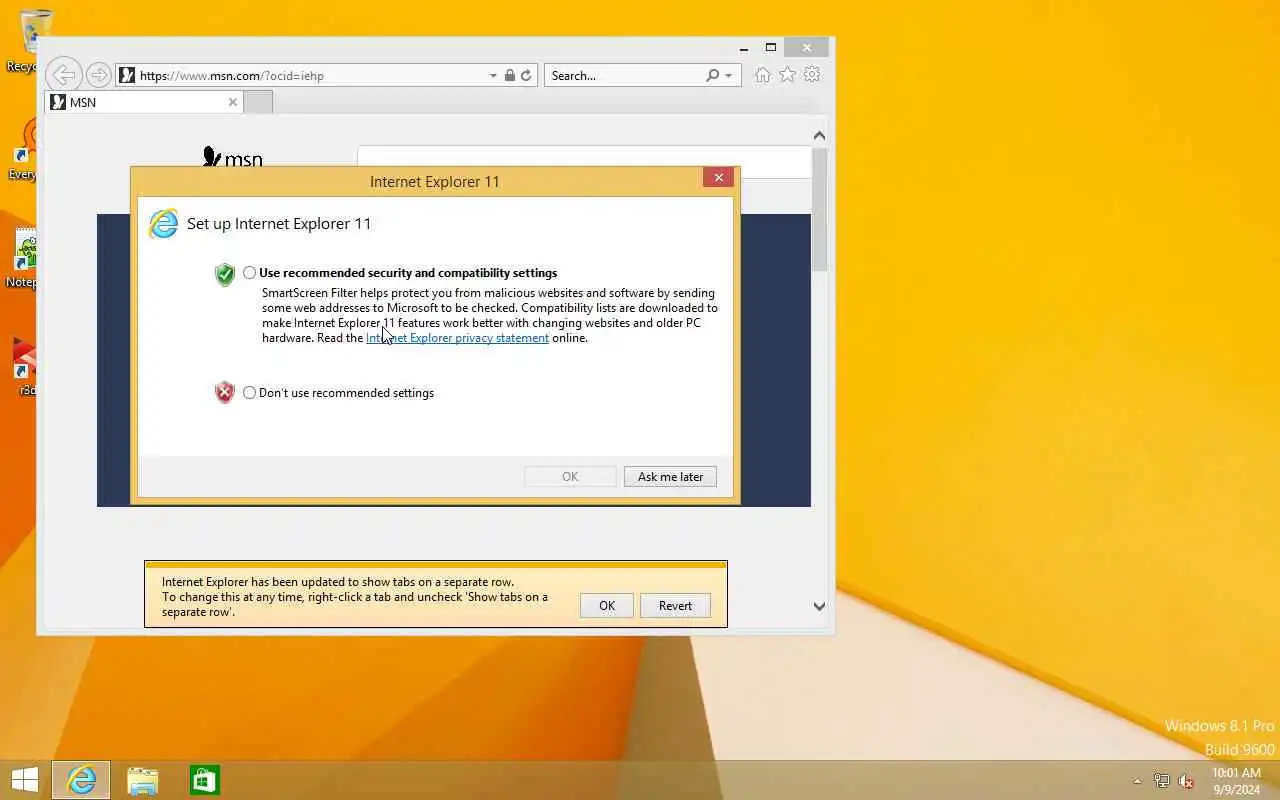Screen dimensions: 1280x800
Task: Click the red shield X icon
Action: [225, 393]
